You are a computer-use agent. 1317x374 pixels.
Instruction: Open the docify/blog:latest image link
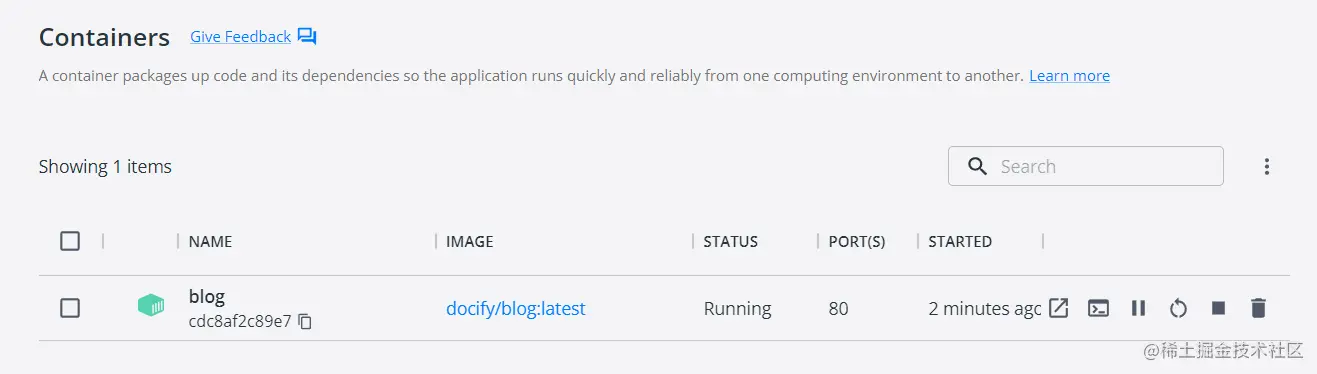(516, 309)
